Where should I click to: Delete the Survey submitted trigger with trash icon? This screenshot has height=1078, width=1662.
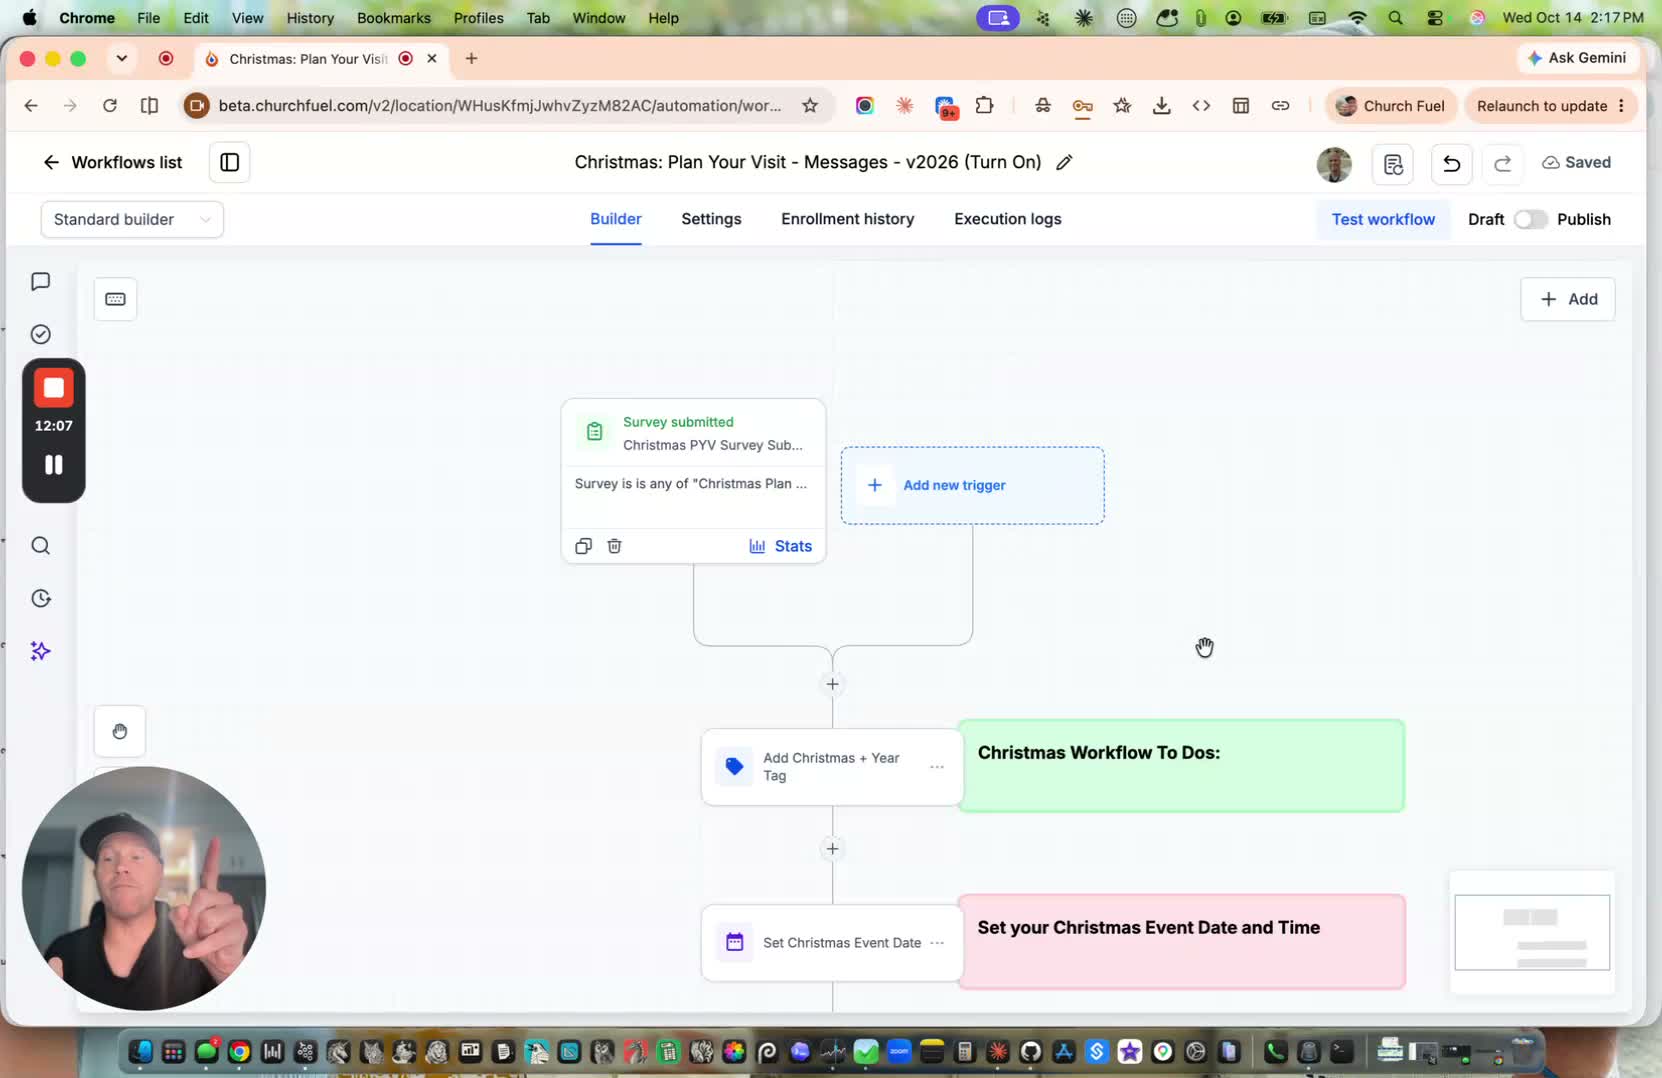(614, 546)
